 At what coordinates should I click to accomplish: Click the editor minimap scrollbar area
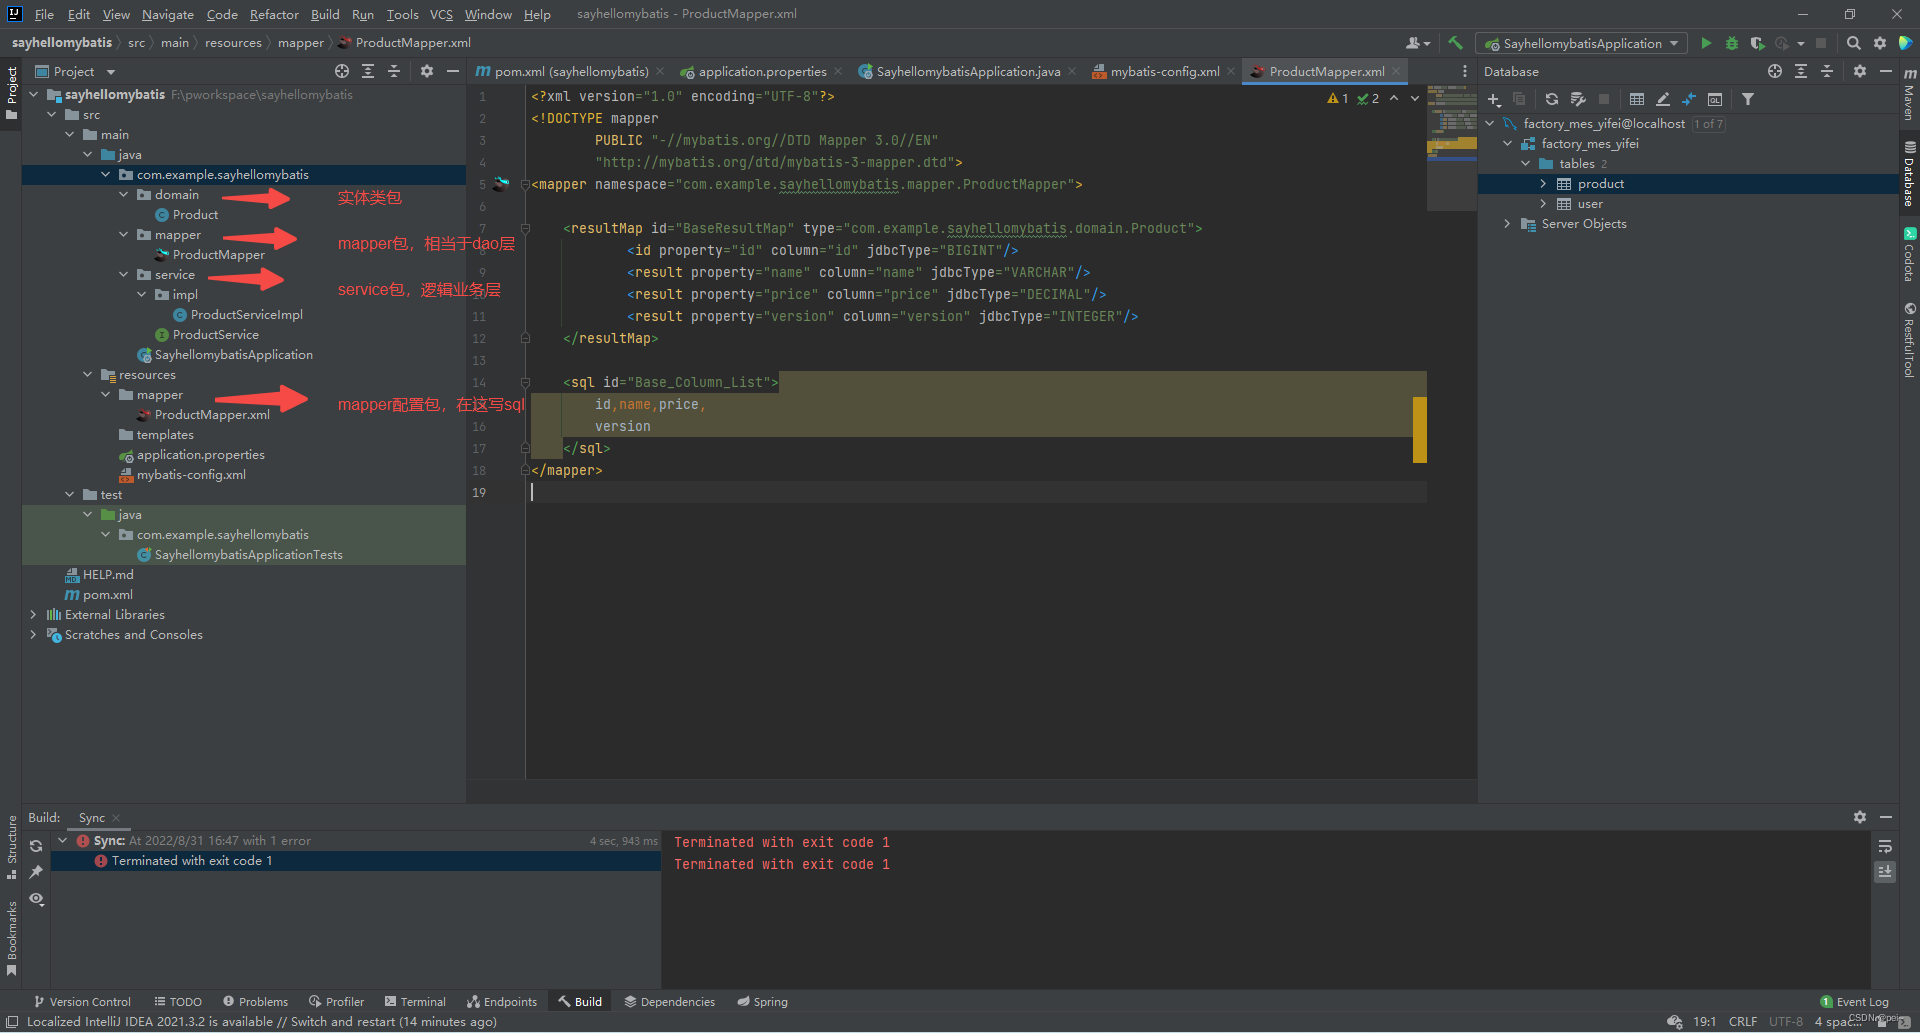tap(1452, 148)
